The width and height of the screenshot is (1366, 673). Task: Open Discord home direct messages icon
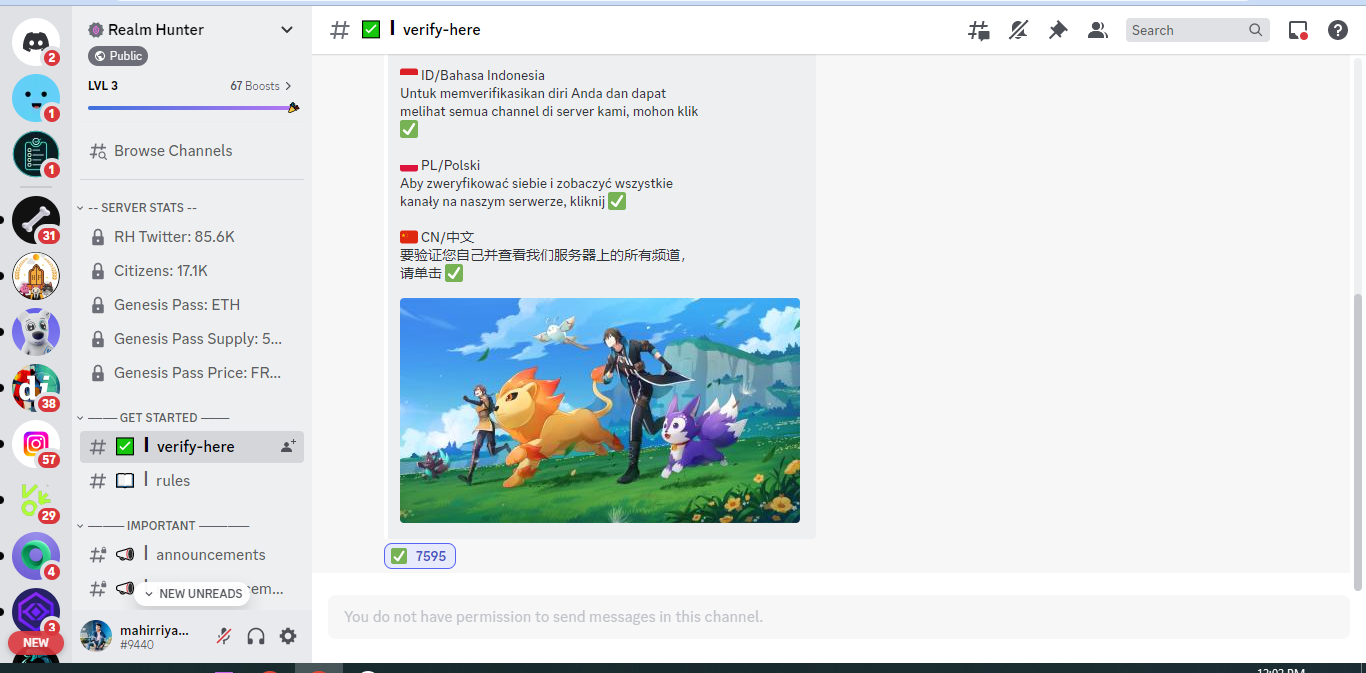[x=36, y=42]
